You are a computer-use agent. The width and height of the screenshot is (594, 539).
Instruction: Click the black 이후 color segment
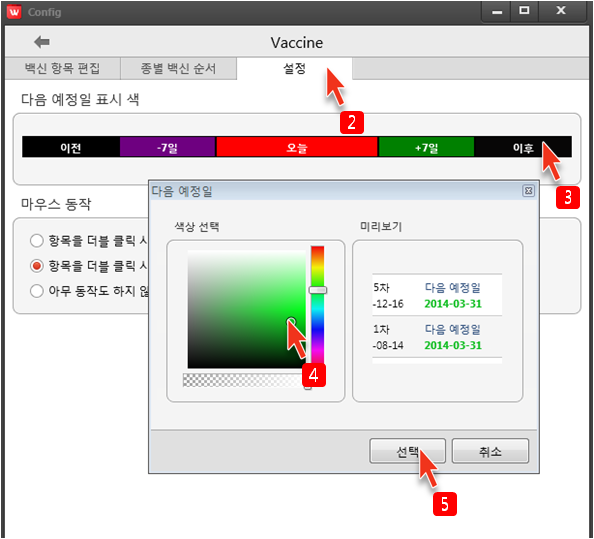click(x=523, y=147)
